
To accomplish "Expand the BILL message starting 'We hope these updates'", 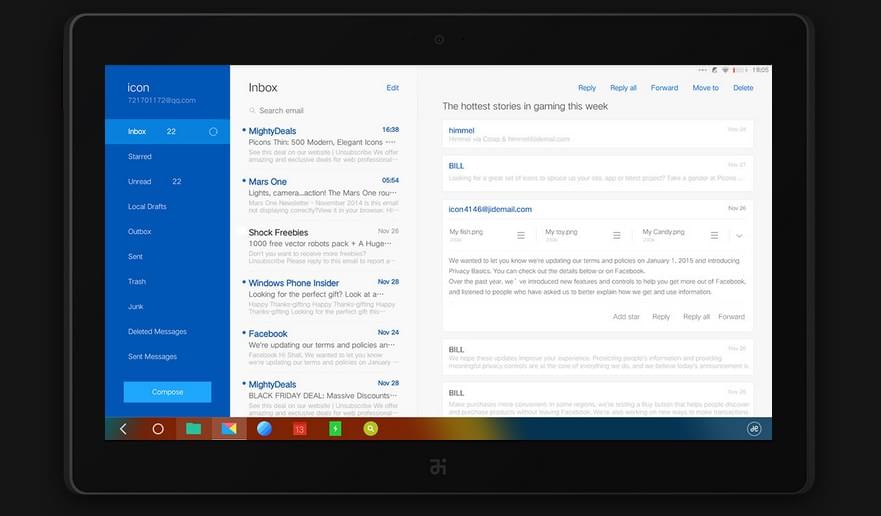I will (x=598, y=357).
